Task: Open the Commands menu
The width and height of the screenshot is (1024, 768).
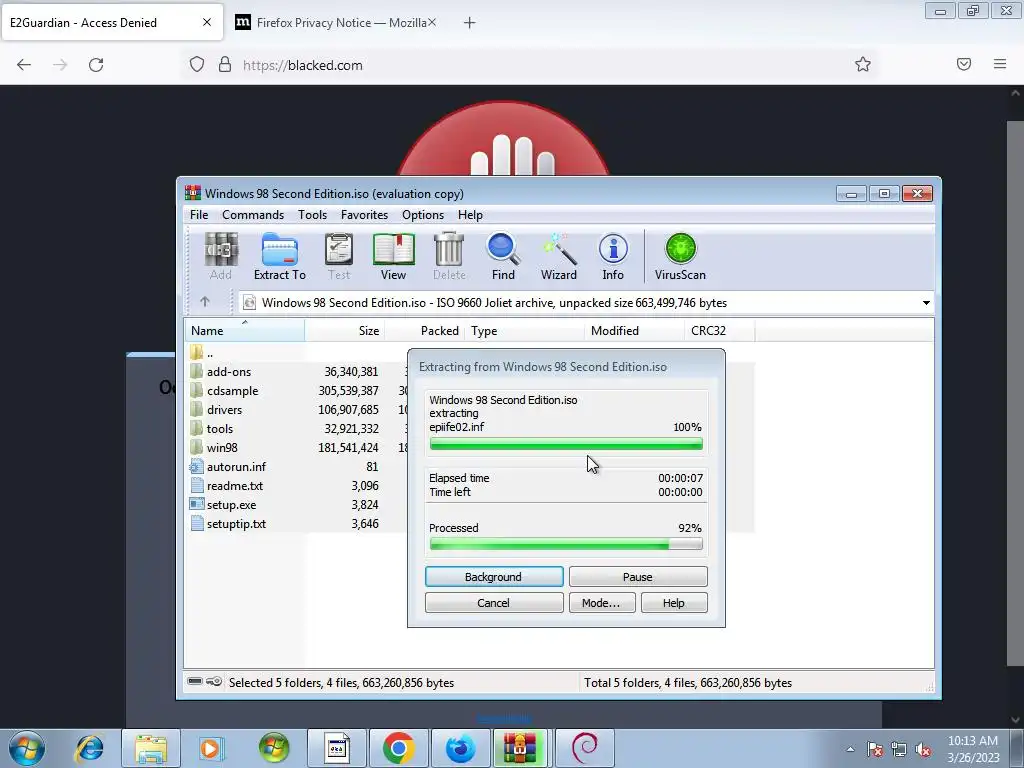Action: pos(253,215)
